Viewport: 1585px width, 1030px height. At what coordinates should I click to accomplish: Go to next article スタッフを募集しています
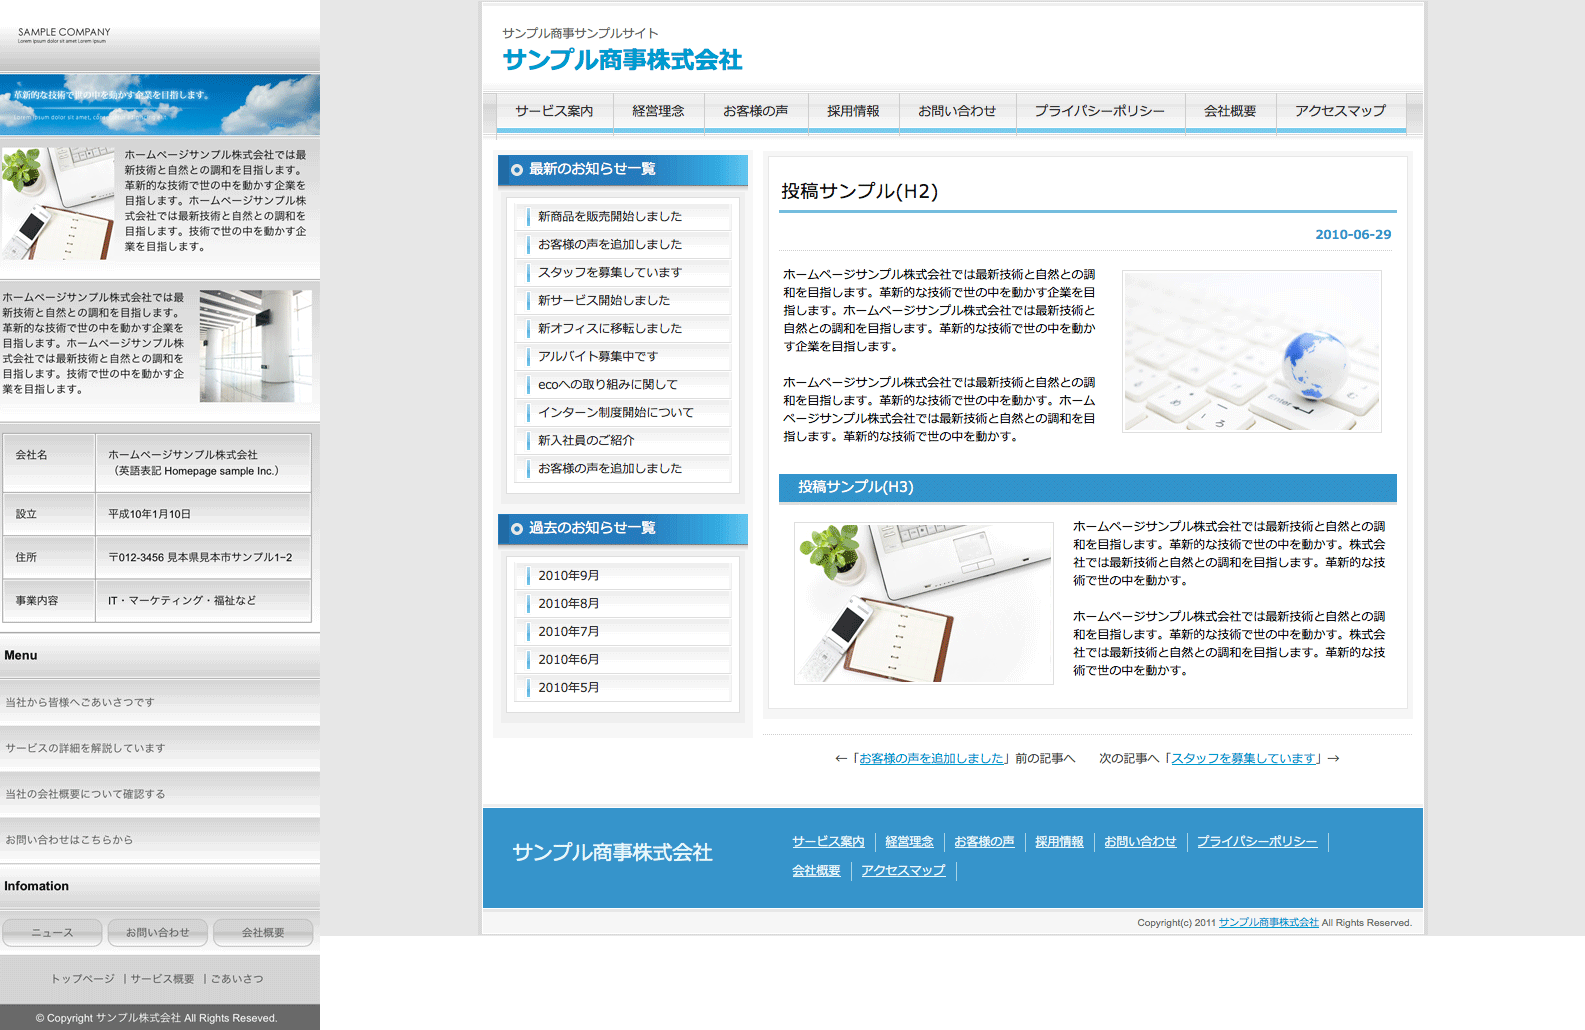pos(1243,759)
